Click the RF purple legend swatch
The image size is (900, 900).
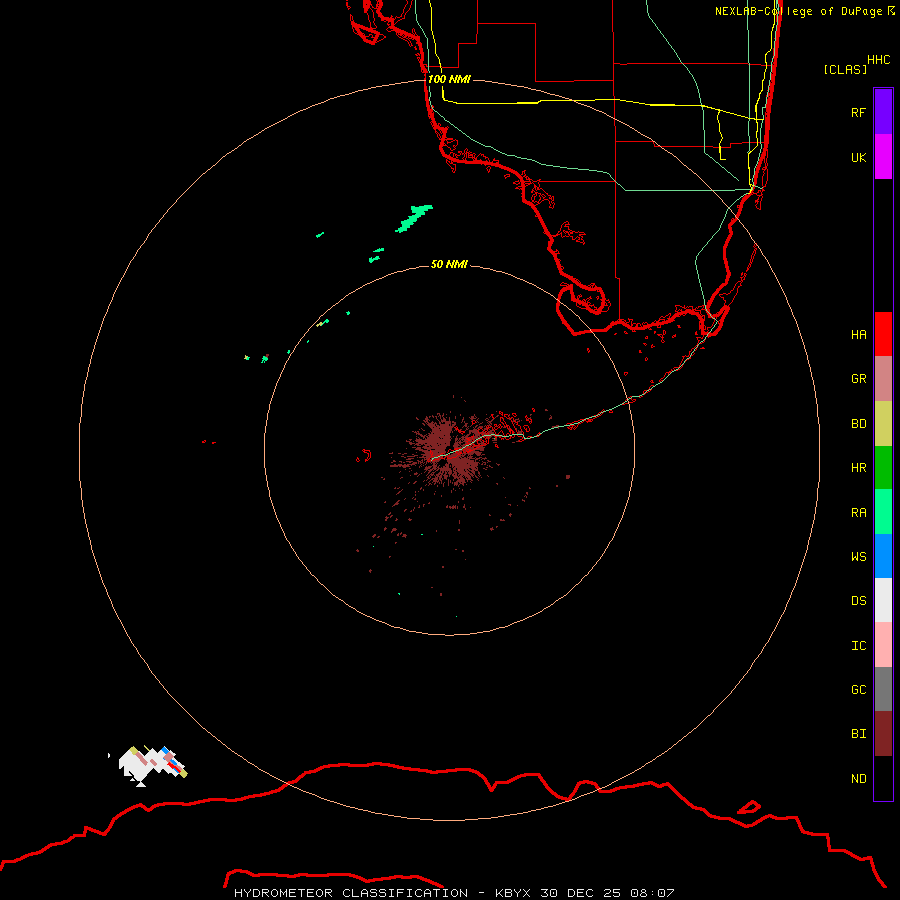883,112
